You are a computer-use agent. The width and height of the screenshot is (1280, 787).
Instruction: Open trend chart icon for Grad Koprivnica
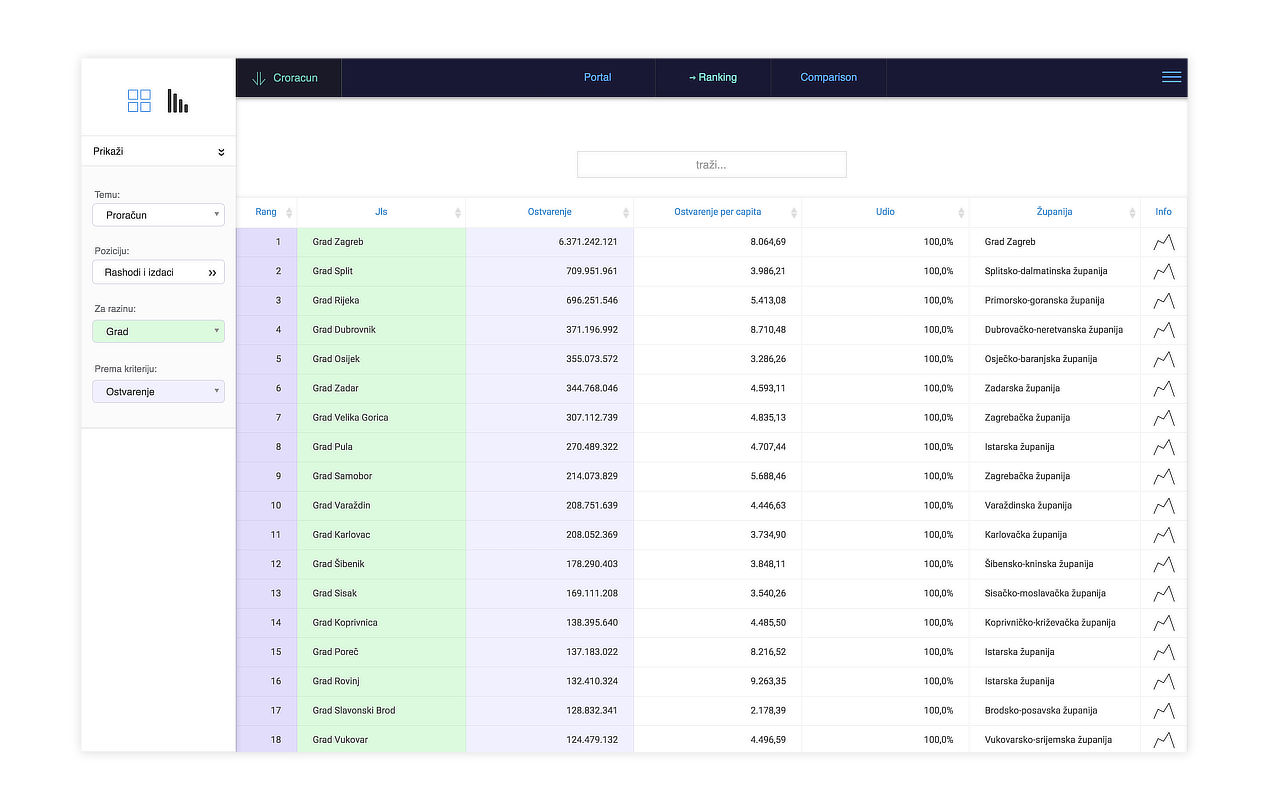click(x=1163, y=623)
